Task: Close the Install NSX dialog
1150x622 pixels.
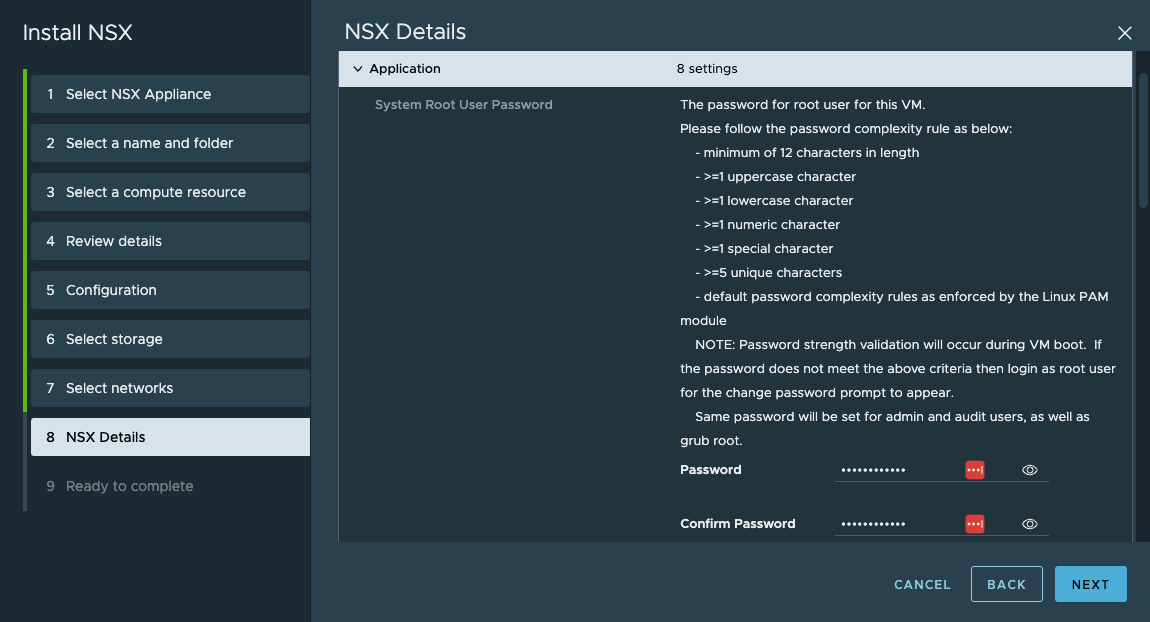Action: pyautogui.click(x=1124, y=33)
